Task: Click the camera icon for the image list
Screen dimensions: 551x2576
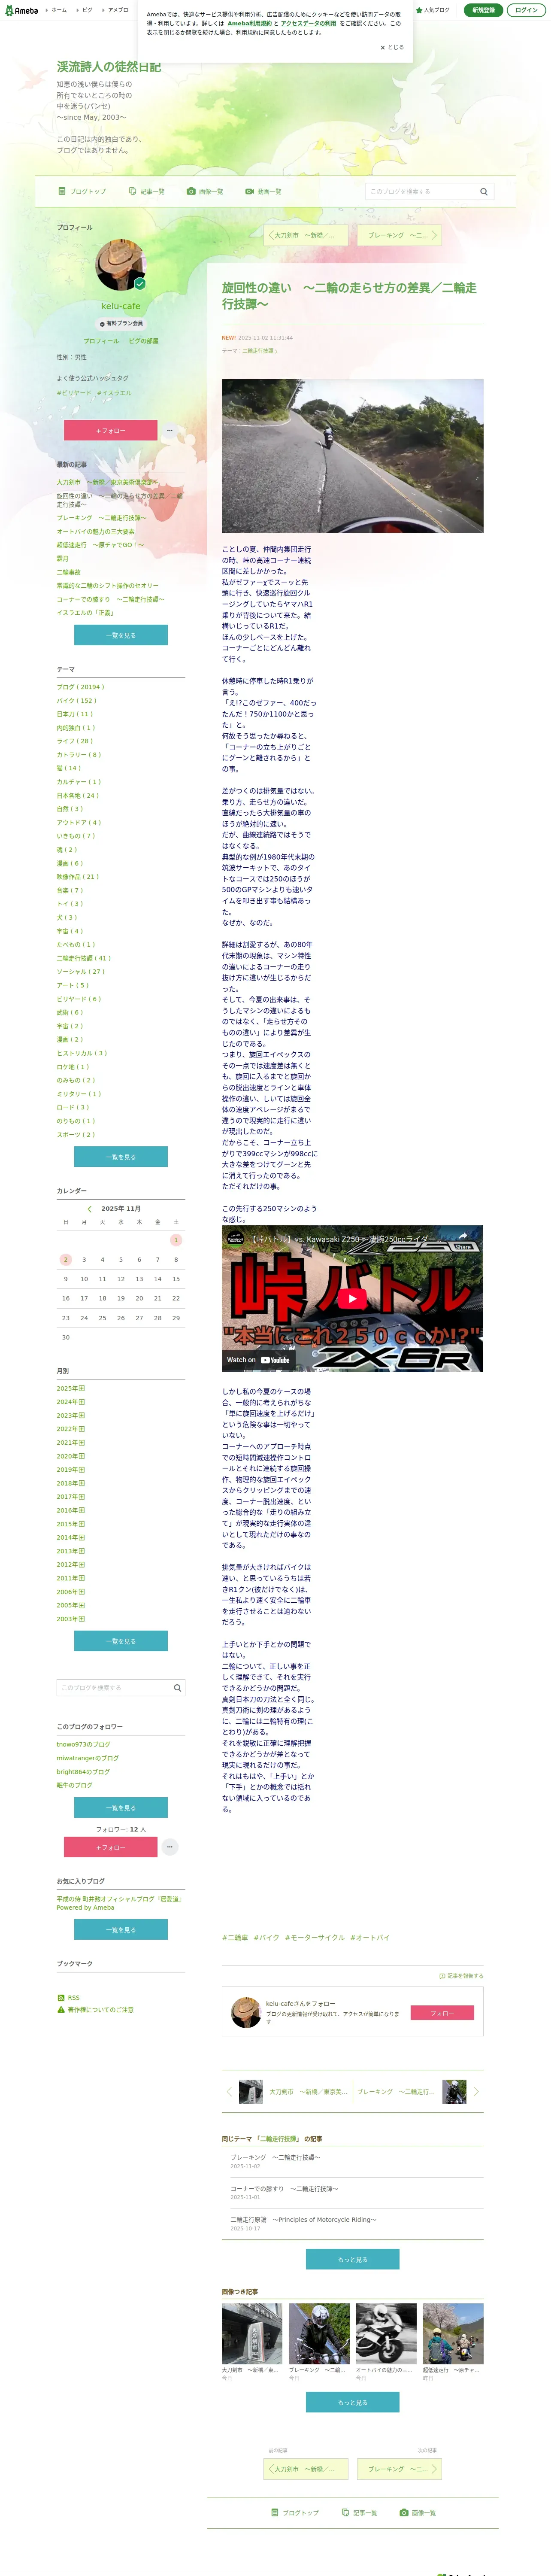Action: [190, 191]
